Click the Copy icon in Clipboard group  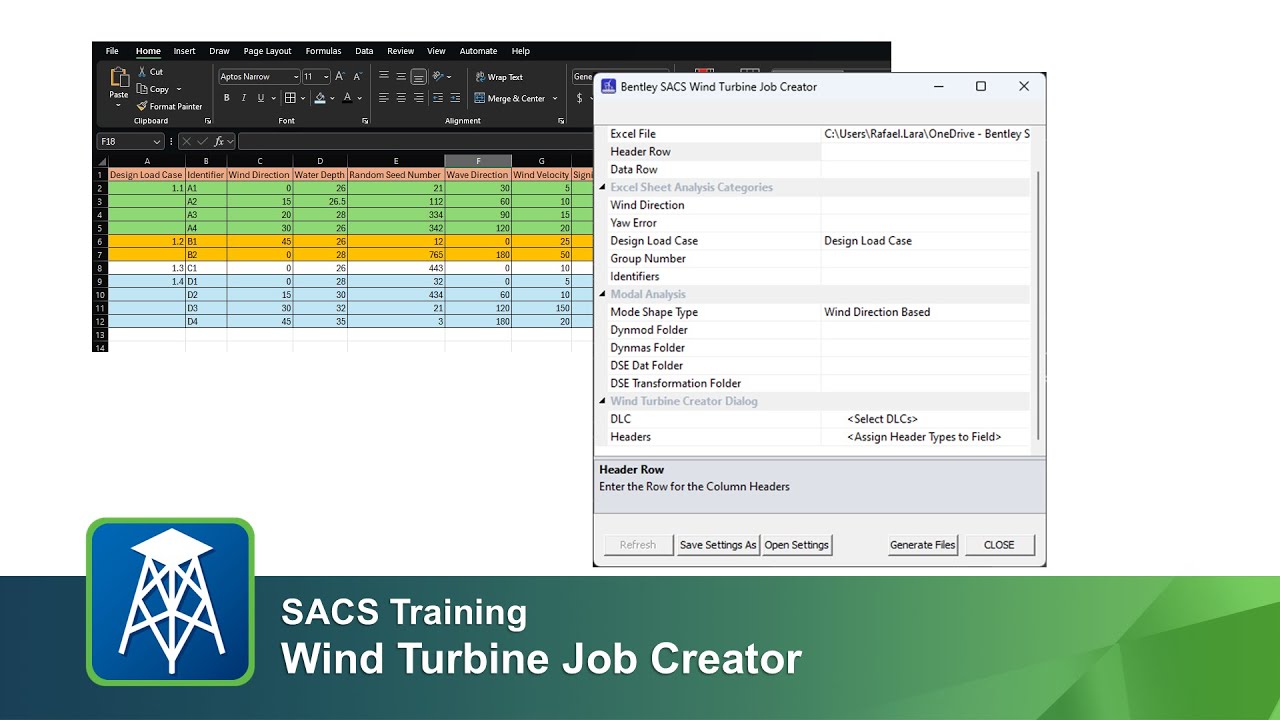[x=143, y=89]
